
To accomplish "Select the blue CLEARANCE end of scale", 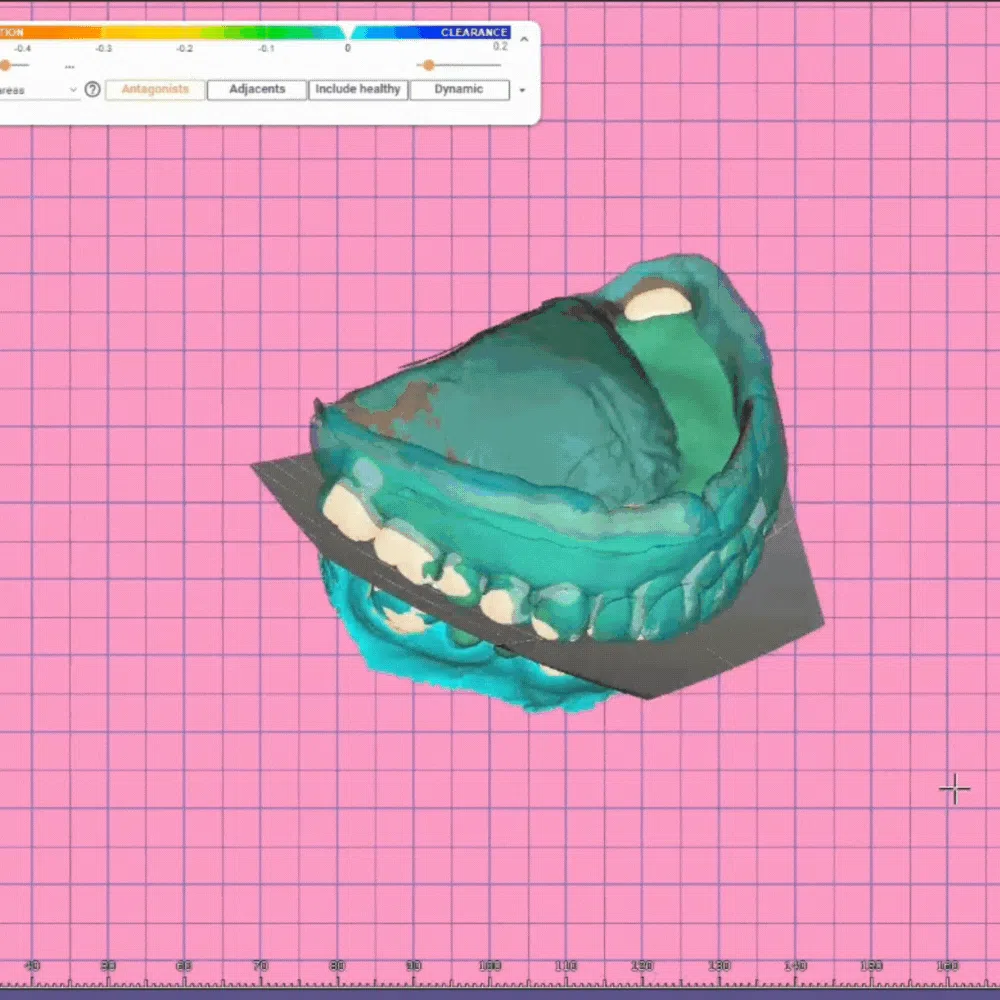I will (x=474, y=32).
